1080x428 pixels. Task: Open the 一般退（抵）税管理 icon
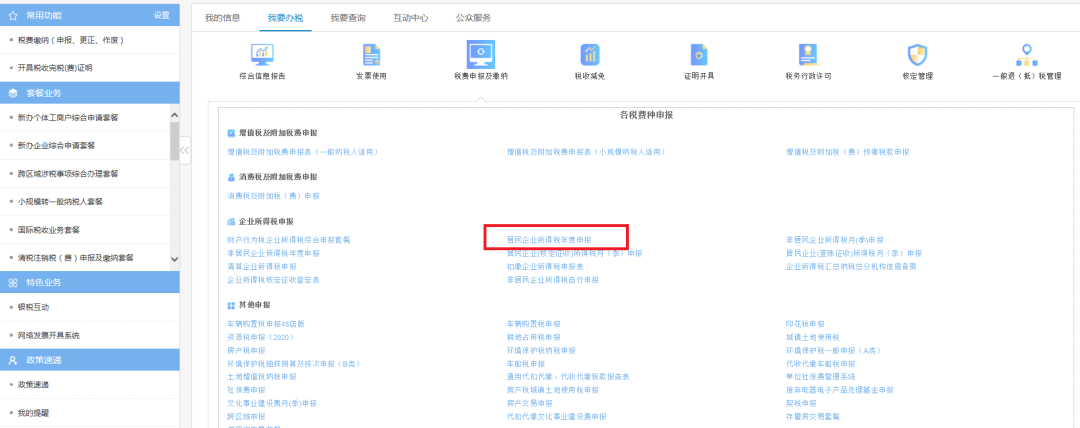(x=1026, y=54)
